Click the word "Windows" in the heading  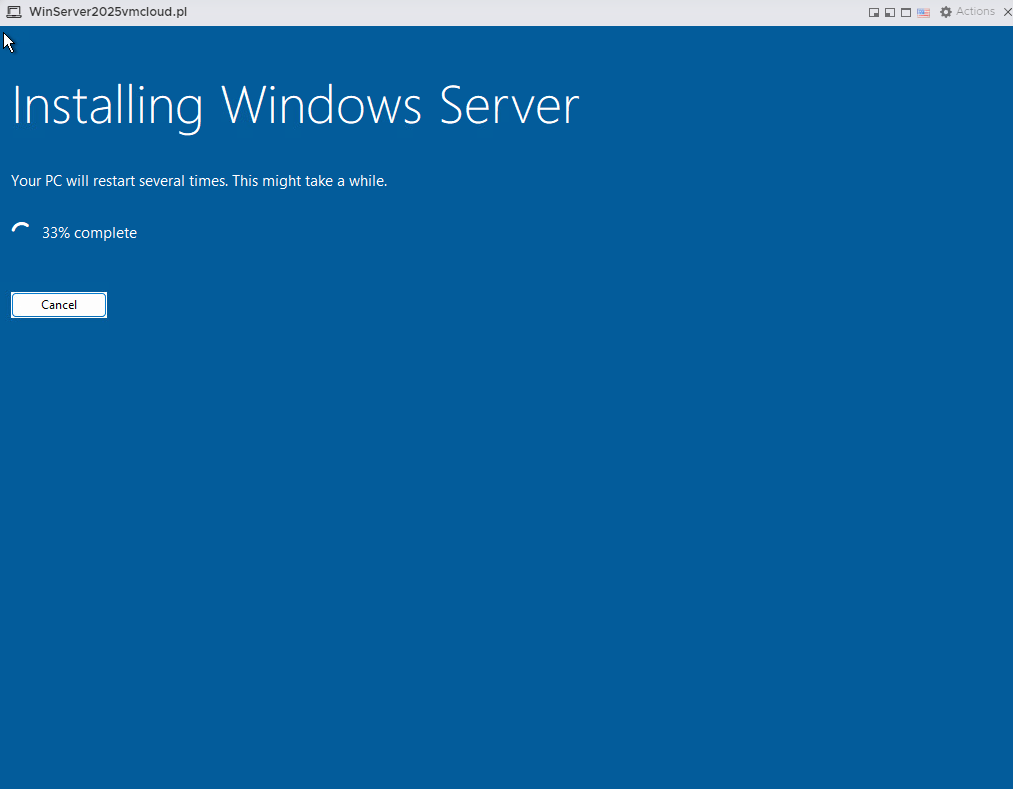[321, 106]
